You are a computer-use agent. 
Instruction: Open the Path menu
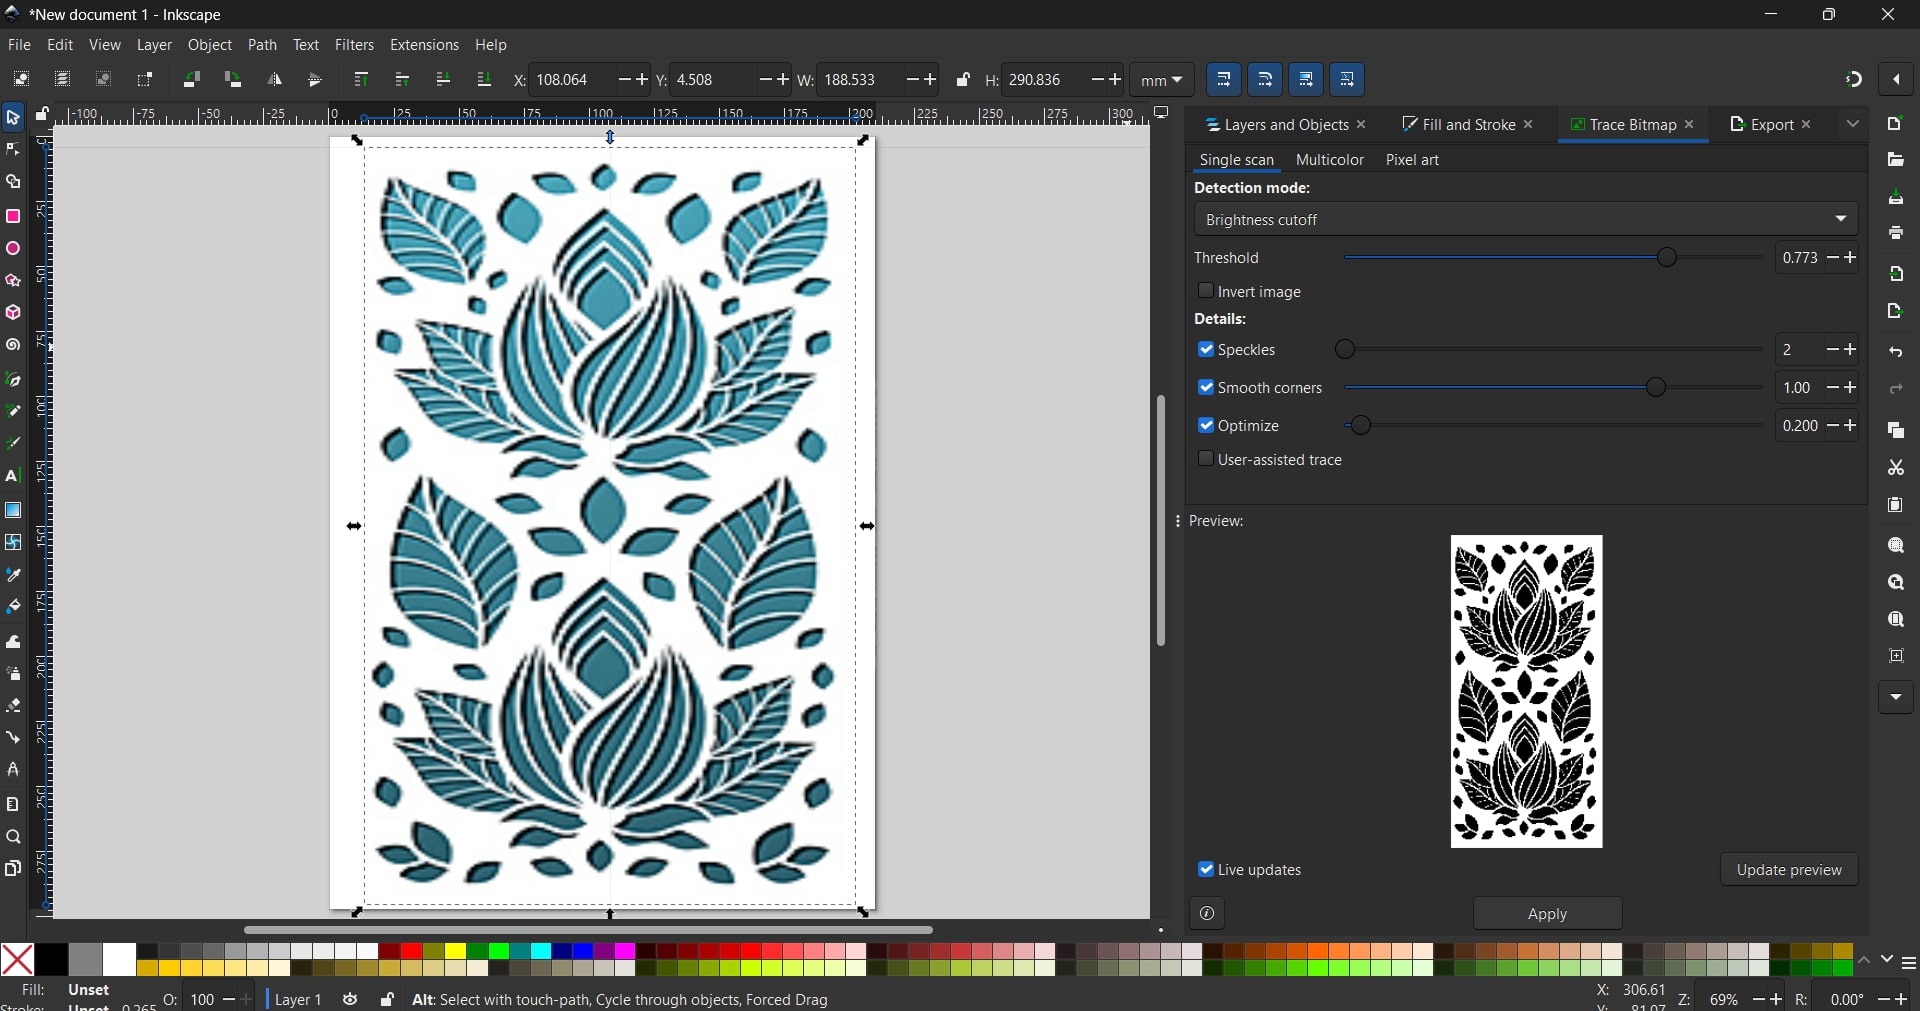[262, 45]
